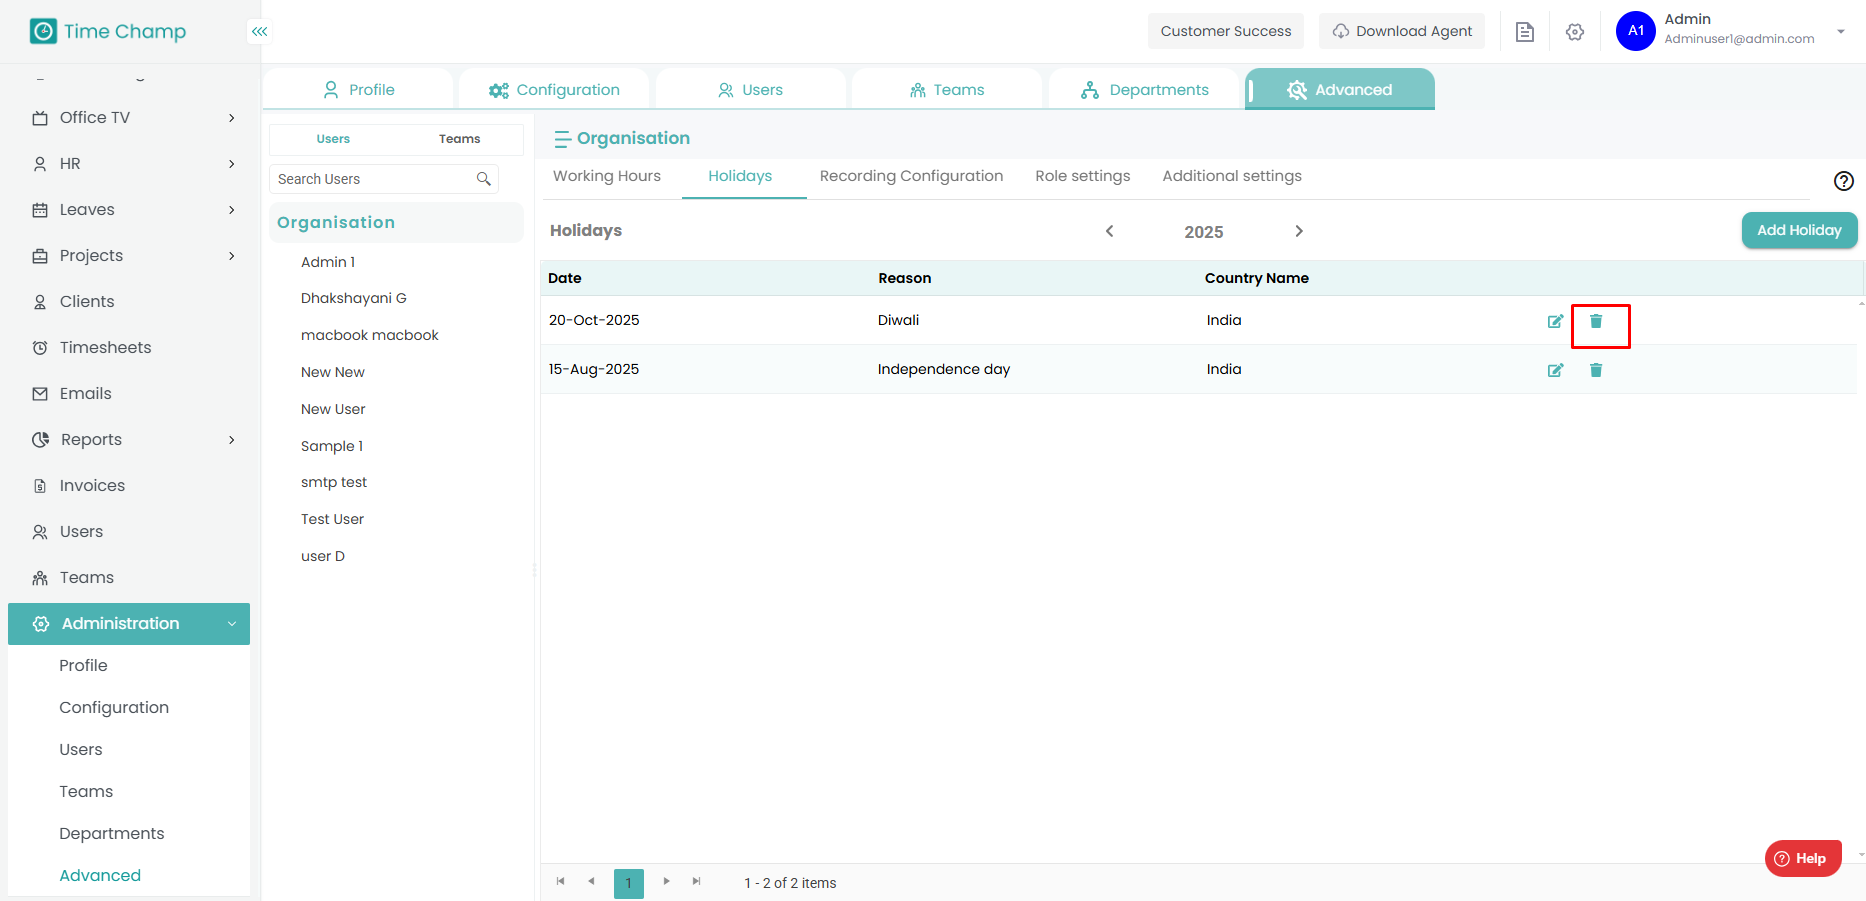Delete the Independence day holiday
This screenshot has height=901, width=1866.
click(1596, 370)
